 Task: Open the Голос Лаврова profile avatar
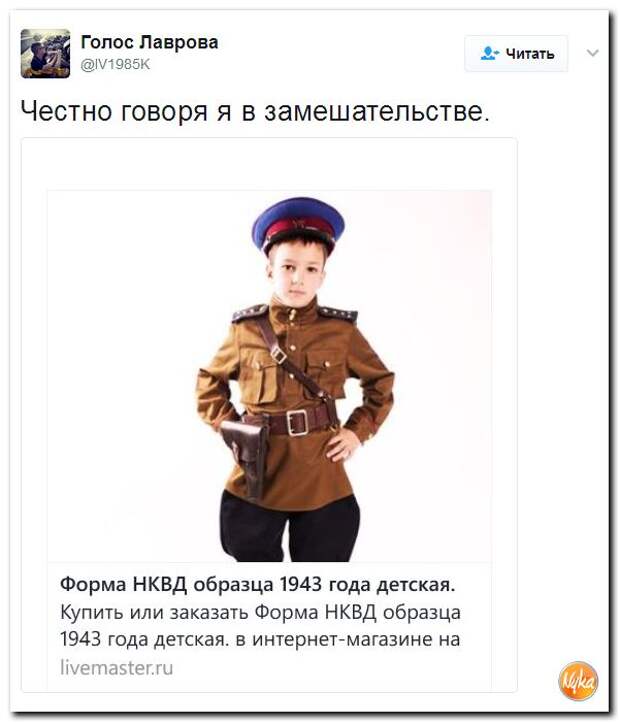tap(45, 53)
